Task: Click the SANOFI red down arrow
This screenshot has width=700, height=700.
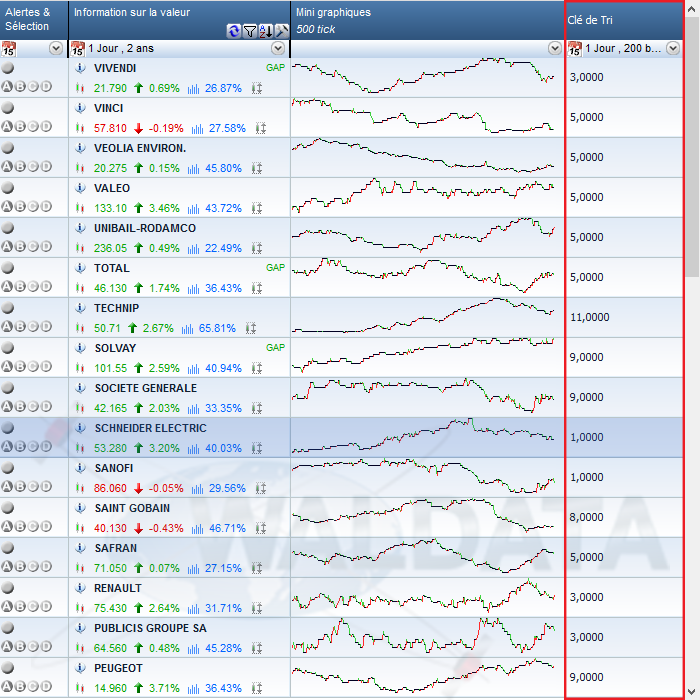Action: point(138,488)
